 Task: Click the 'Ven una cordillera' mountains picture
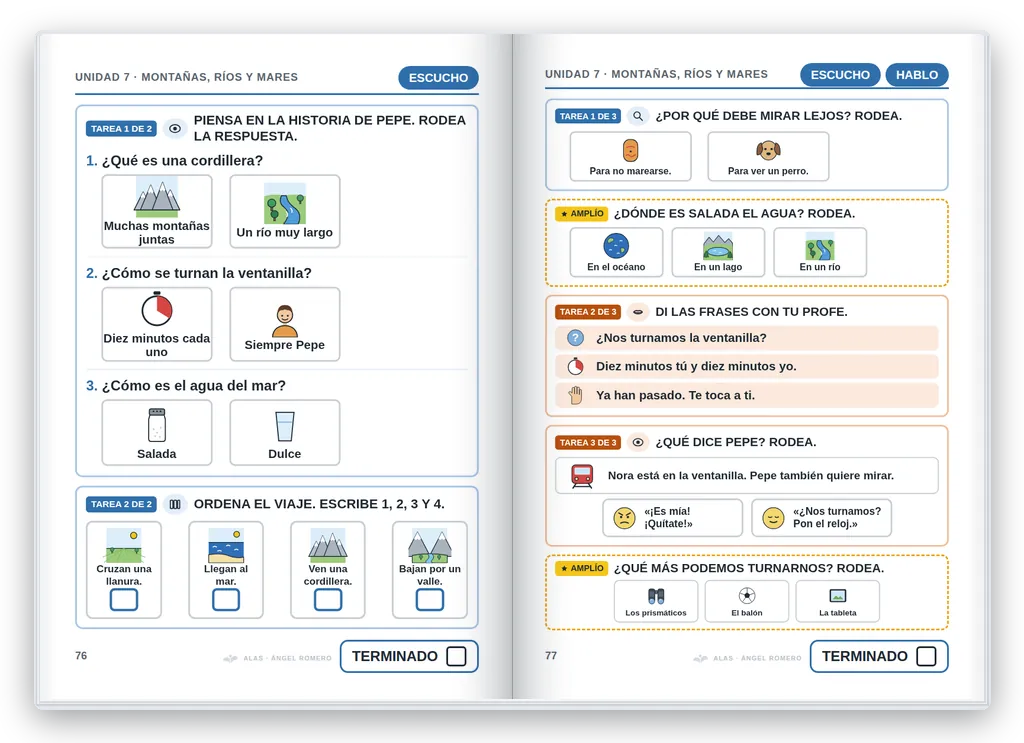coord(328,546)
